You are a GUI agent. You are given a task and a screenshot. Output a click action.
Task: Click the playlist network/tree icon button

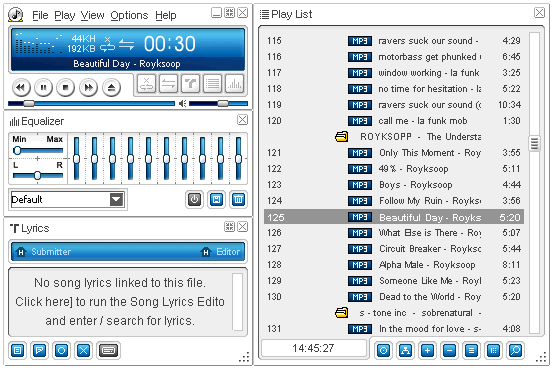405,351
